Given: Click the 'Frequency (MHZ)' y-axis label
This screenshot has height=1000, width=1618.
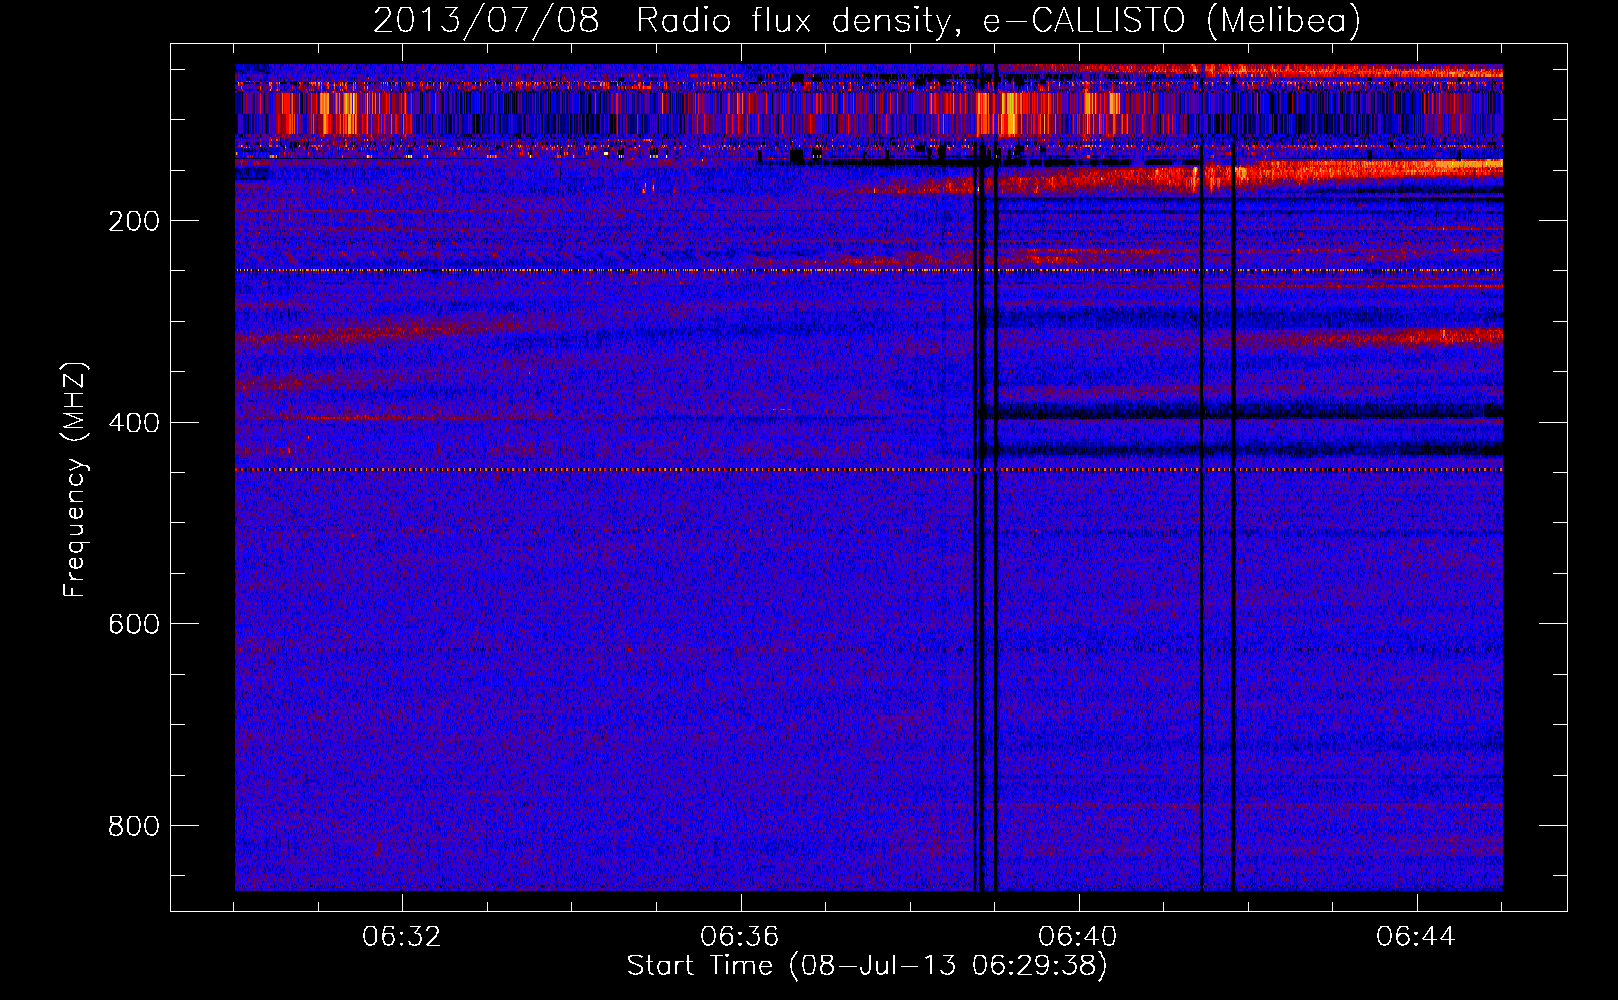Looking at the screenshot, I should click(76, 480).
